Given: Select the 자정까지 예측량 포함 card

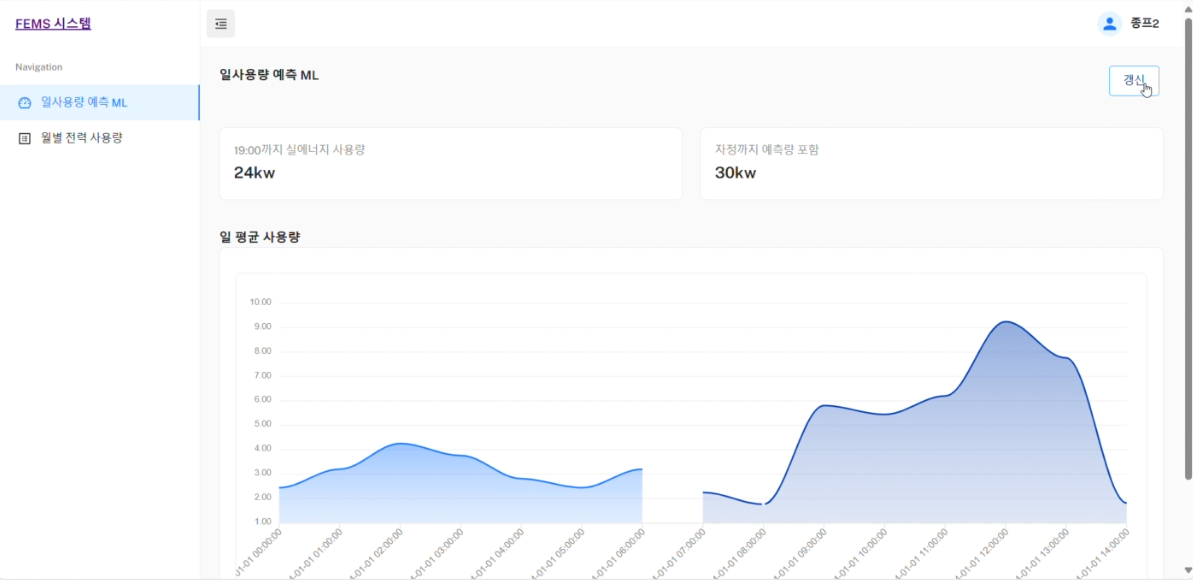Looking at the screenshot, I should [931, 163].
